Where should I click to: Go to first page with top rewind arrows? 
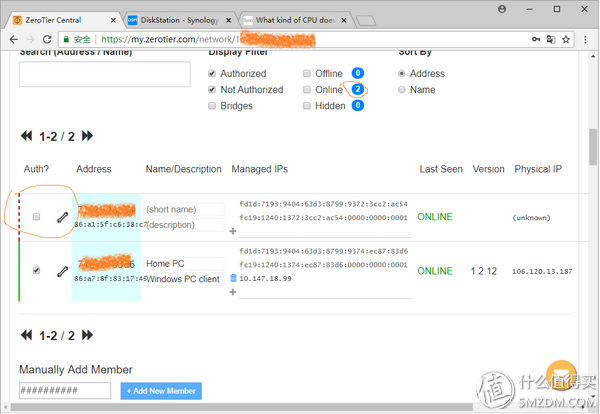click(x=26, y=136)
